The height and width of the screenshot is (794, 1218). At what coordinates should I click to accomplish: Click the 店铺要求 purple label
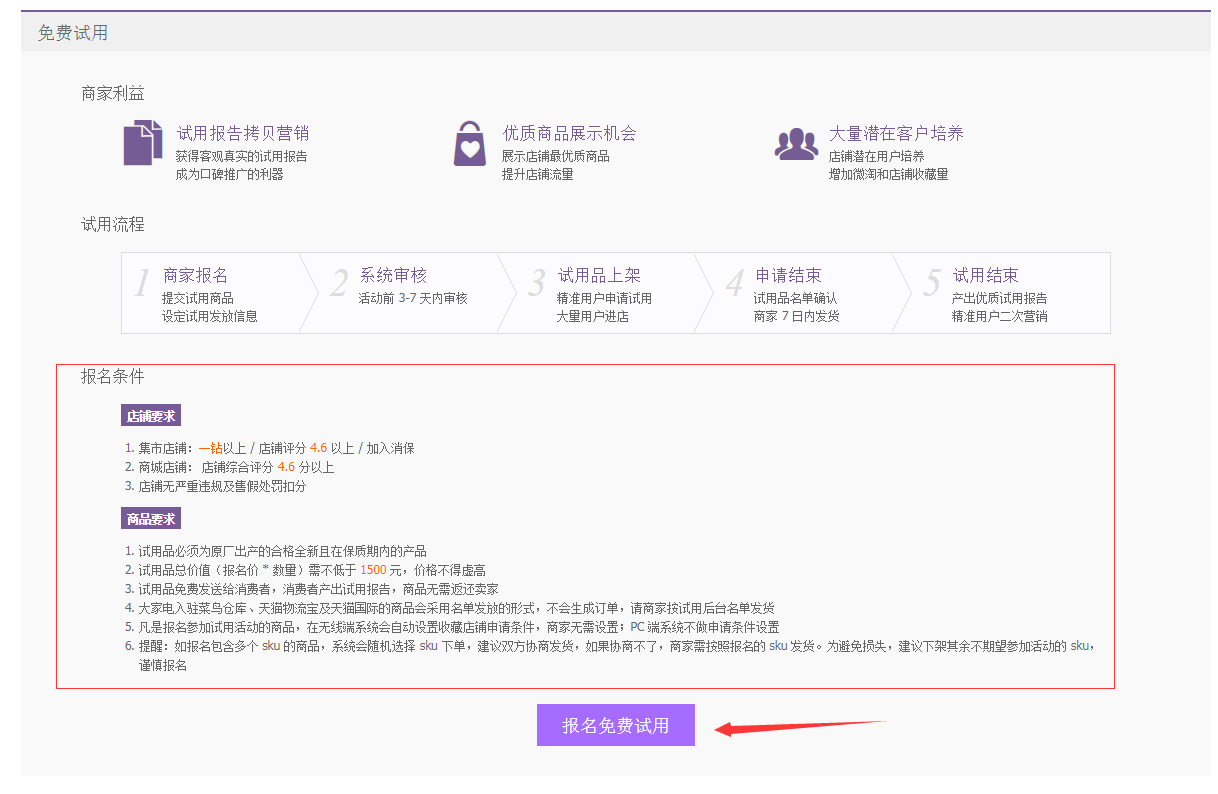tap(151, 416)
